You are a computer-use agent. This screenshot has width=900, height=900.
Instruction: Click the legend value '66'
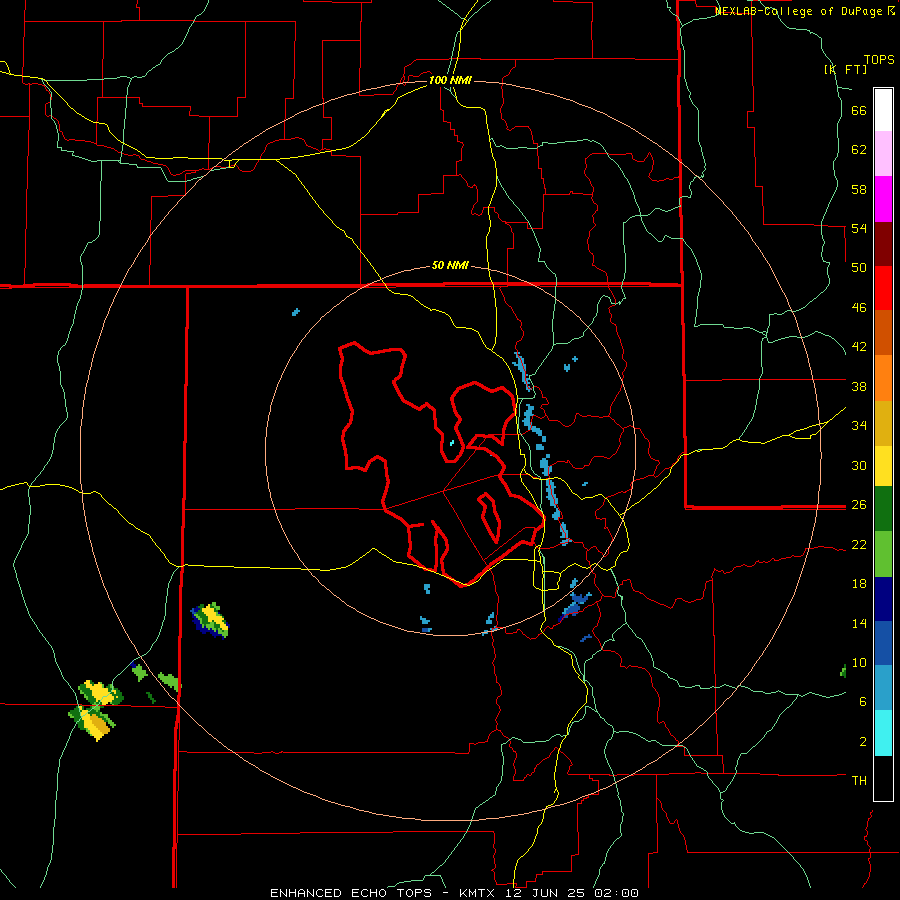tap(859, 111)
